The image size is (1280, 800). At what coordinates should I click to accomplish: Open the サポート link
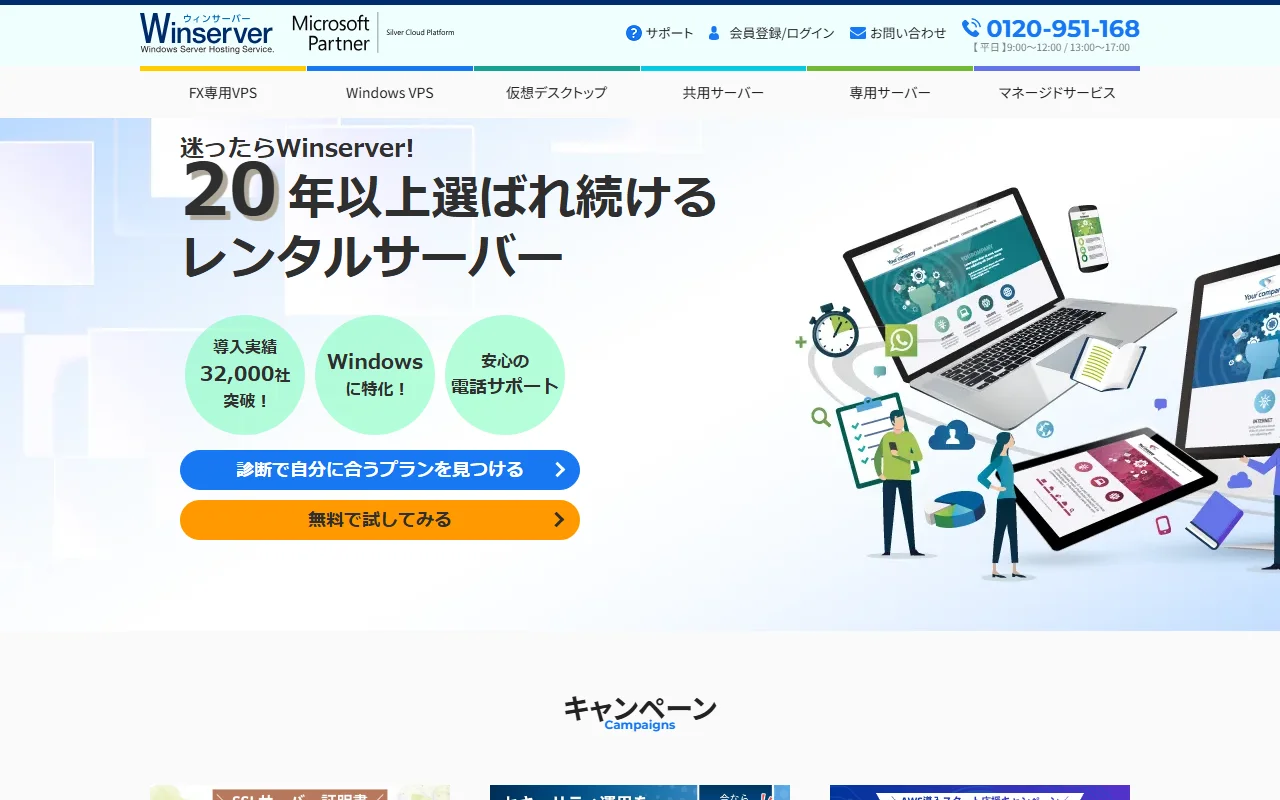point(669,33)
